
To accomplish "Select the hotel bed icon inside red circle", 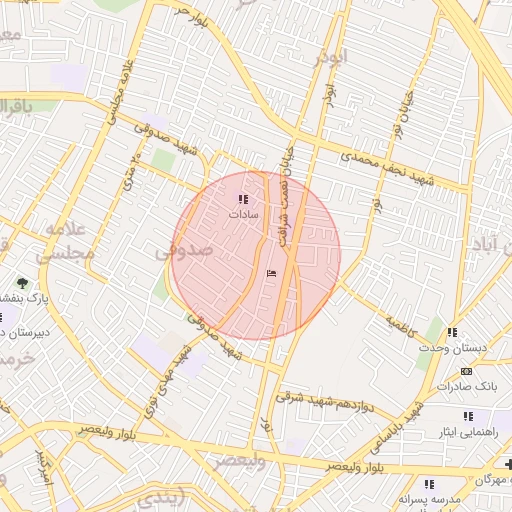I will point(272,274).
